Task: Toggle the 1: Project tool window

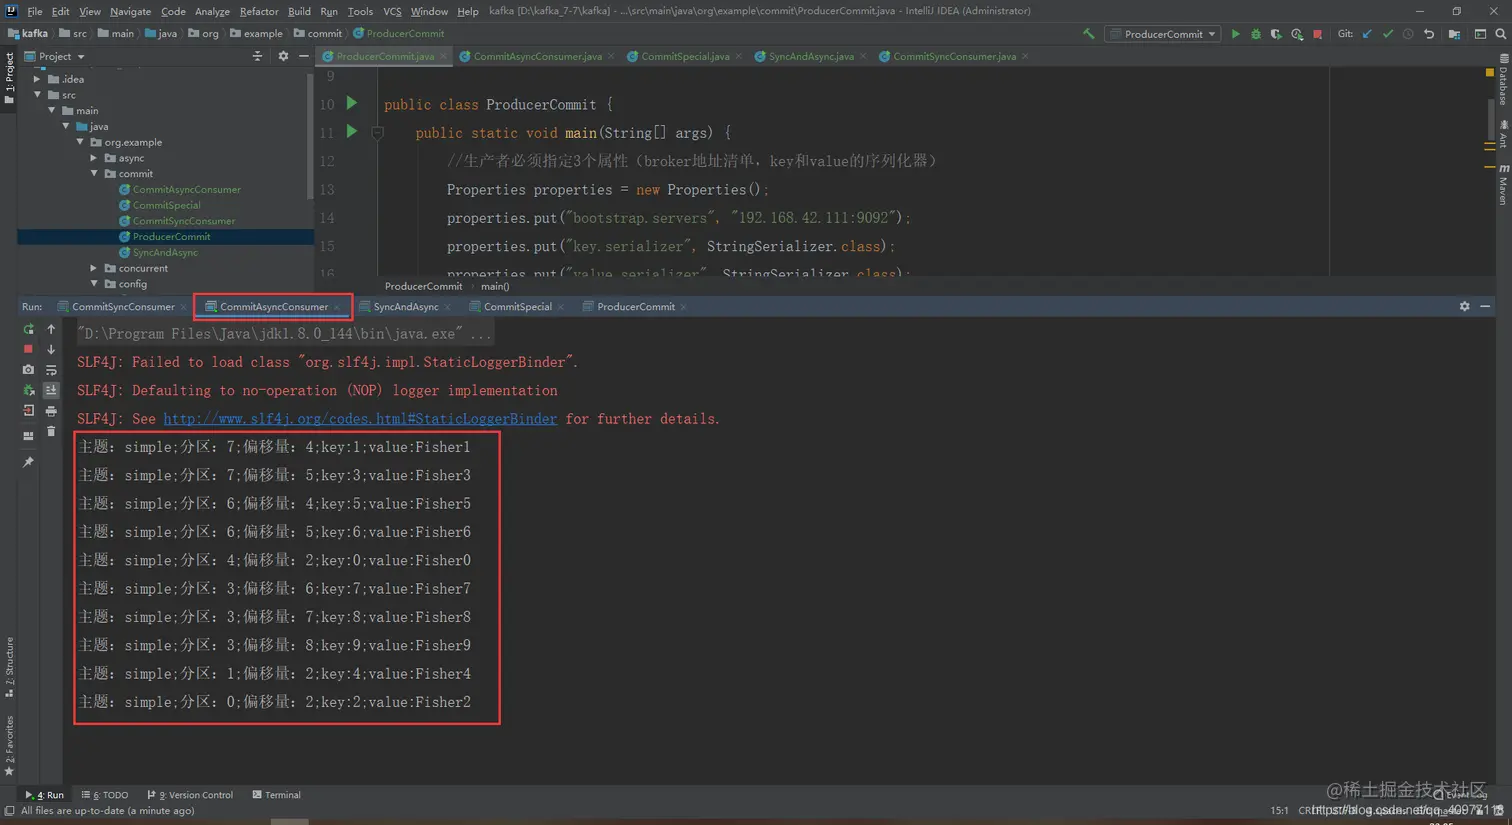Action: point(9,79)
